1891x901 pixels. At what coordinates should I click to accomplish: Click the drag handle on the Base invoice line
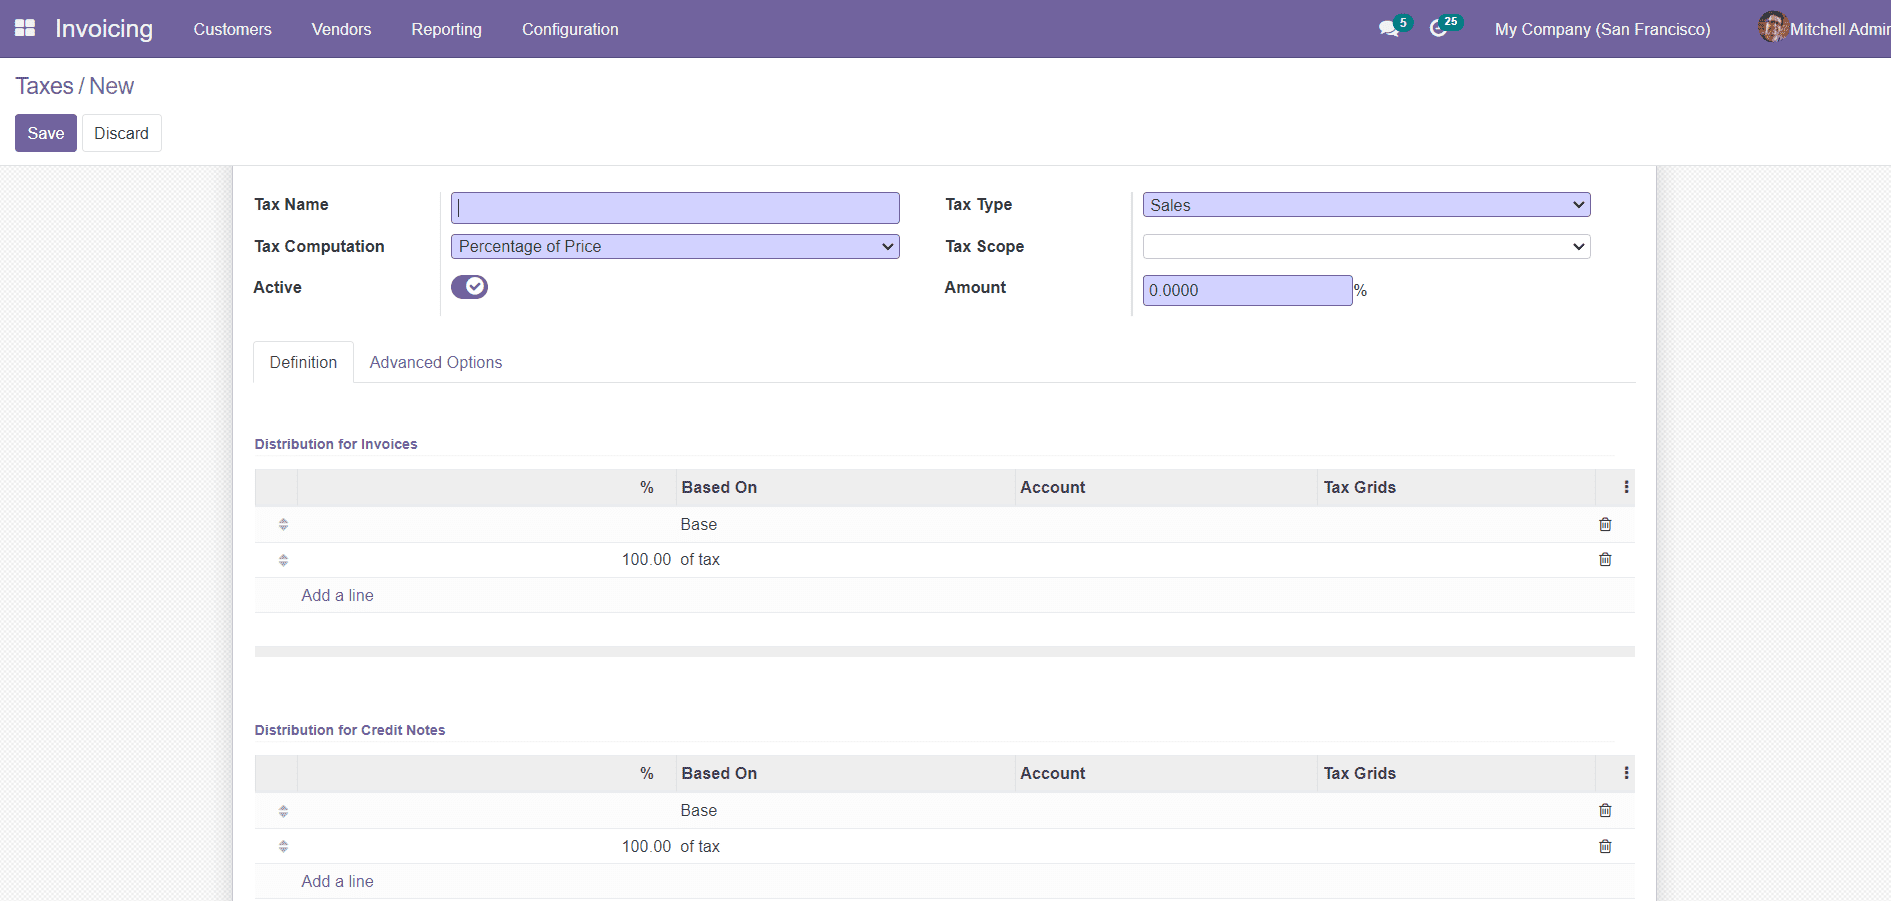click(x=283, y=524)
